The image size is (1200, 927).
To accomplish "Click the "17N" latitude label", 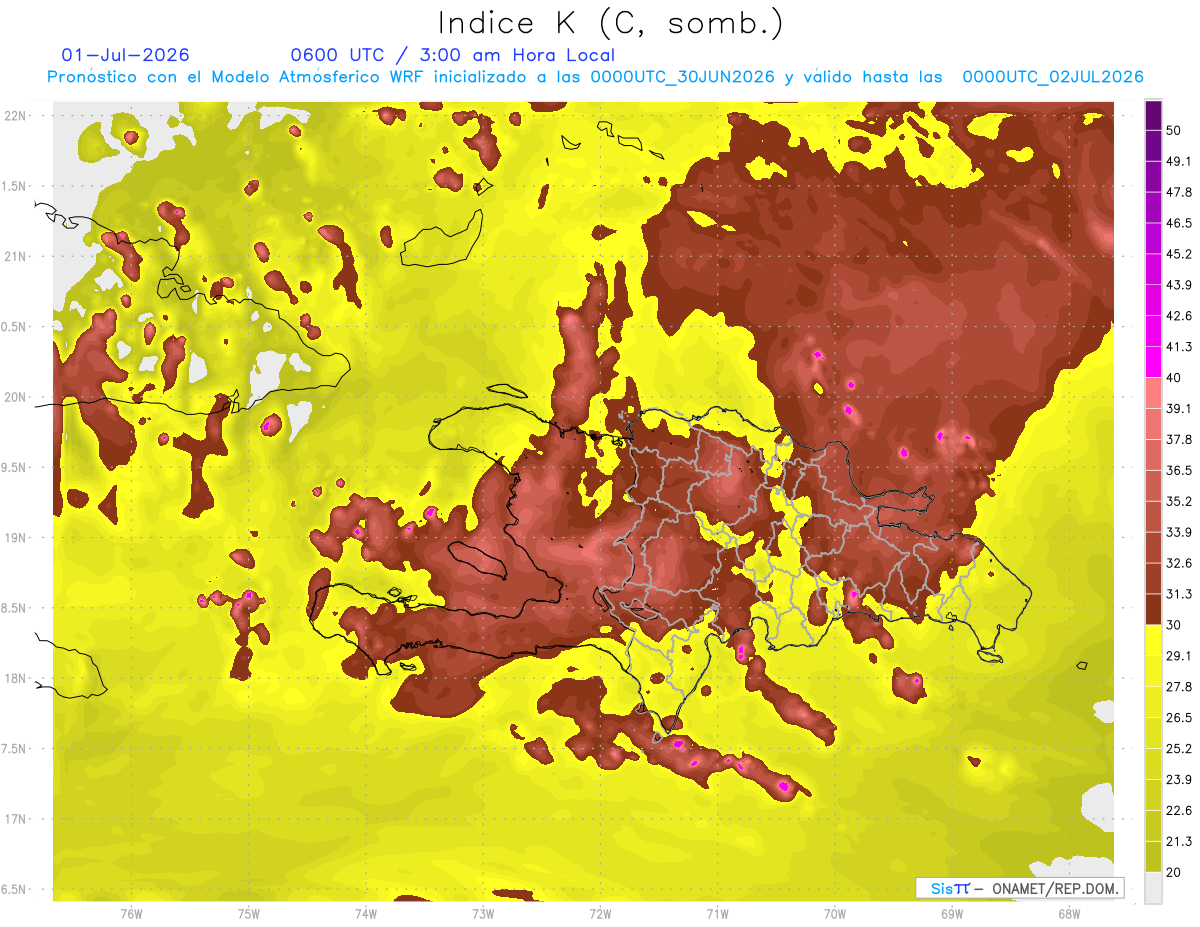I will coord(14,819).
